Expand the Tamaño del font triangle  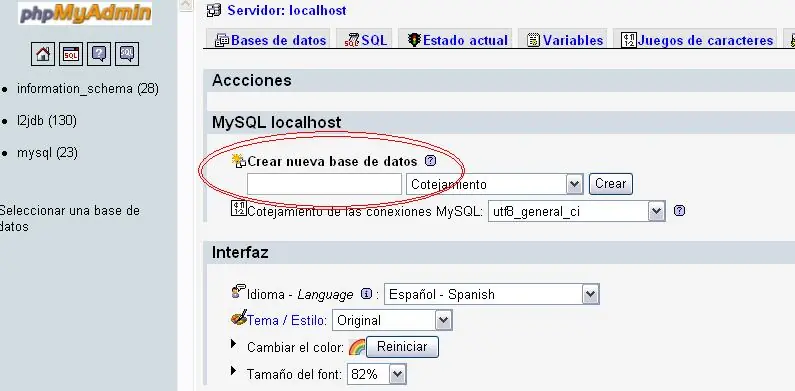click(x=234, y=370)
